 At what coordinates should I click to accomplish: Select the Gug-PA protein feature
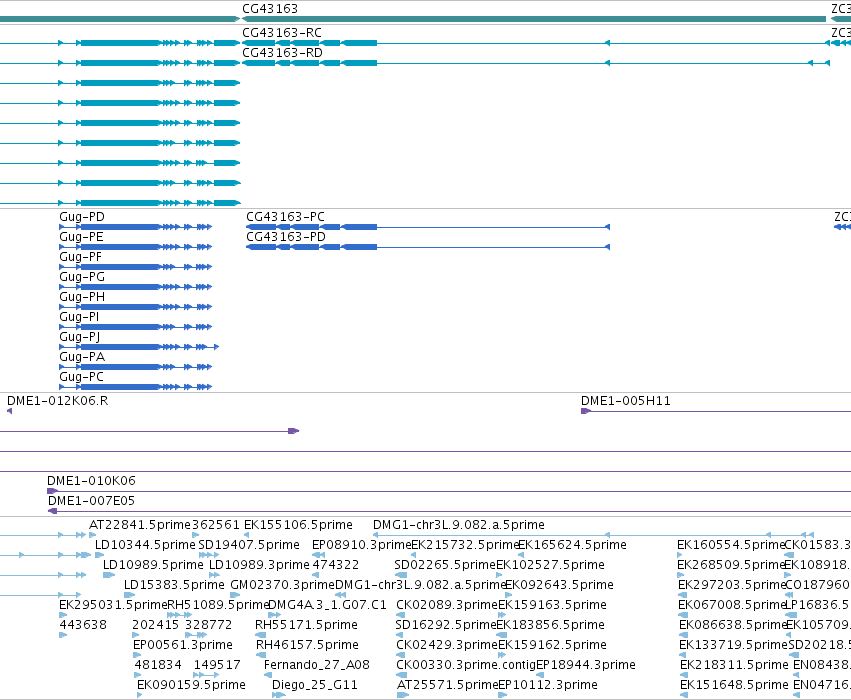(x=135, y=367)
